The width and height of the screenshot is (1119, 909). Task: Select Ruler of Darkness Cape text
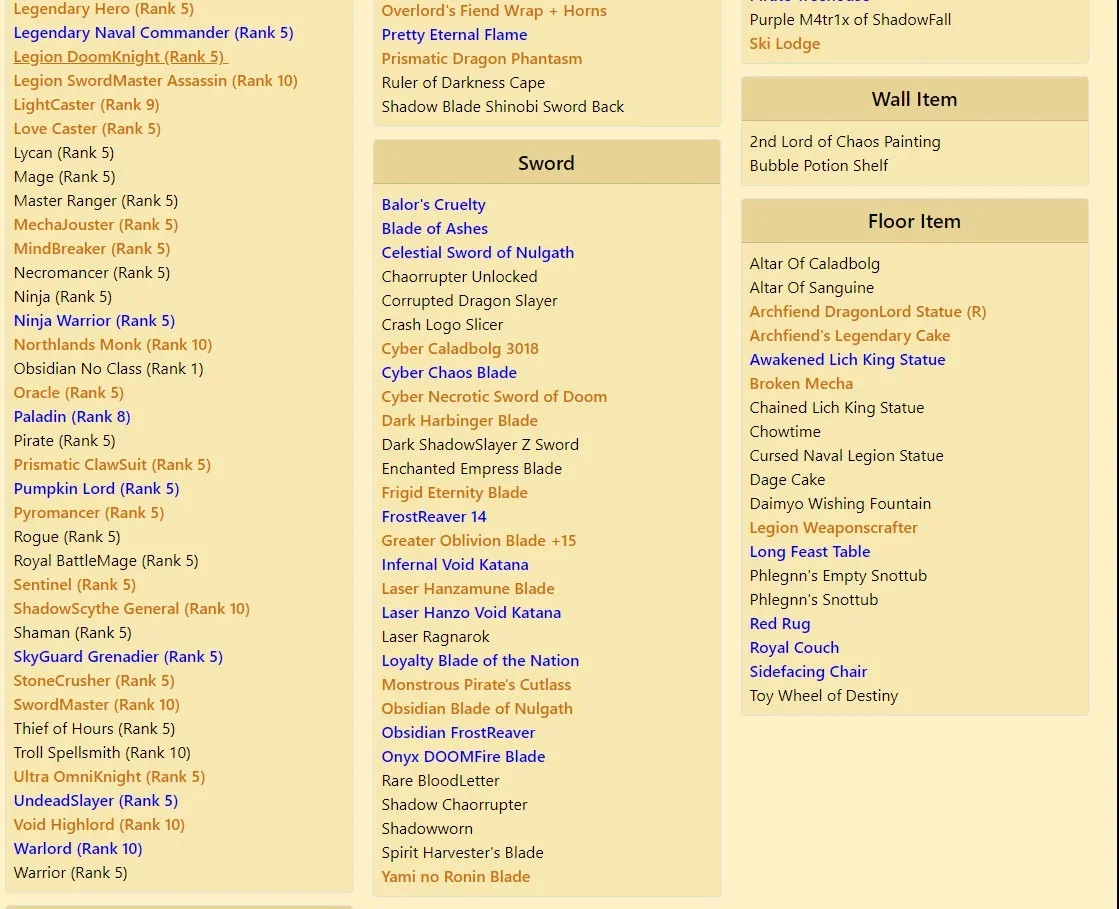pos(463,83)
